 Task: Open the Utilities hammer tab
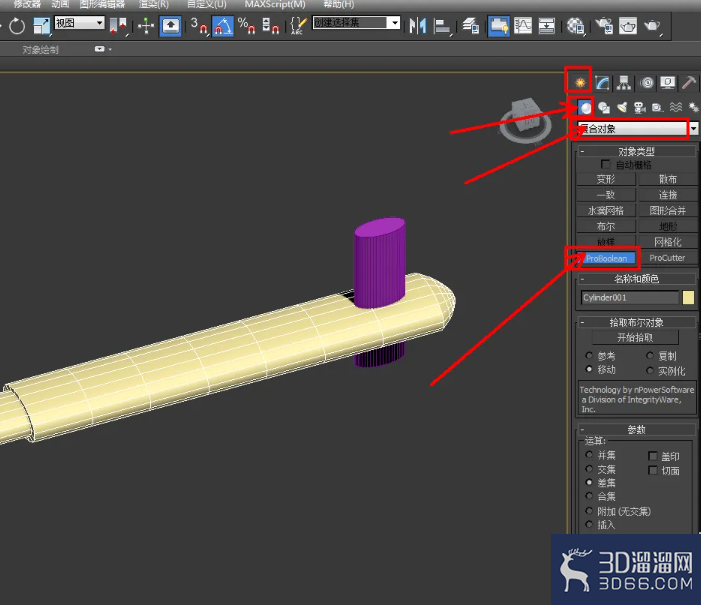(689, 82)
